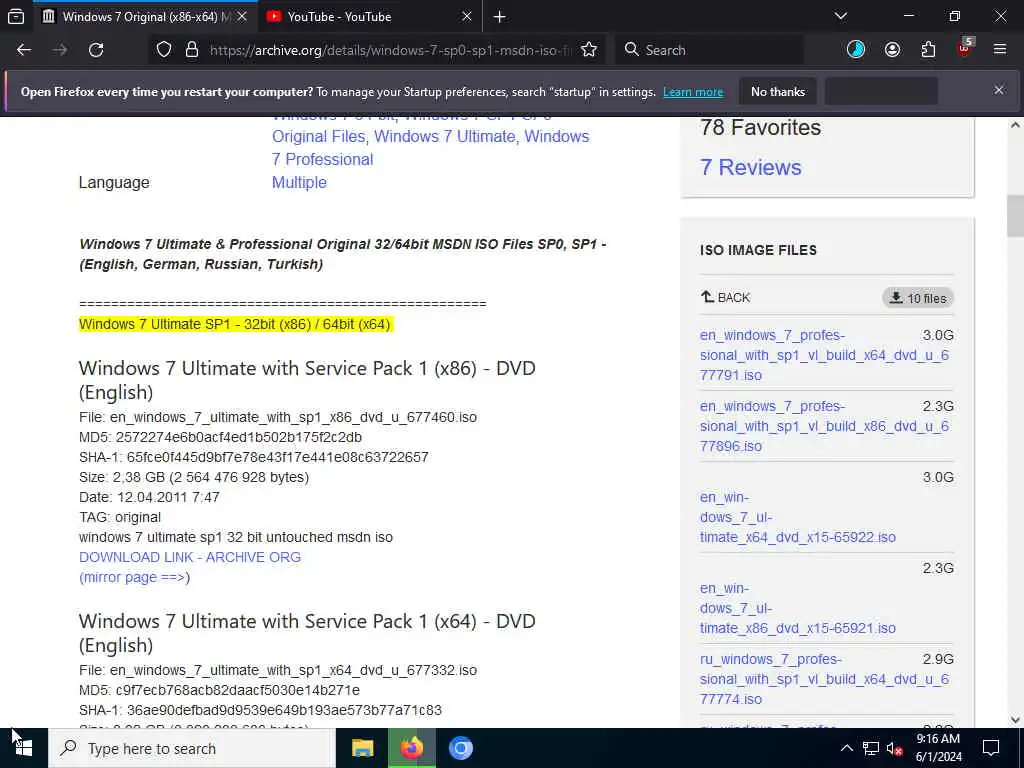The image size is (1024, 768).
Task: Close the YouTube tab
Action: [x=466, y=16]
